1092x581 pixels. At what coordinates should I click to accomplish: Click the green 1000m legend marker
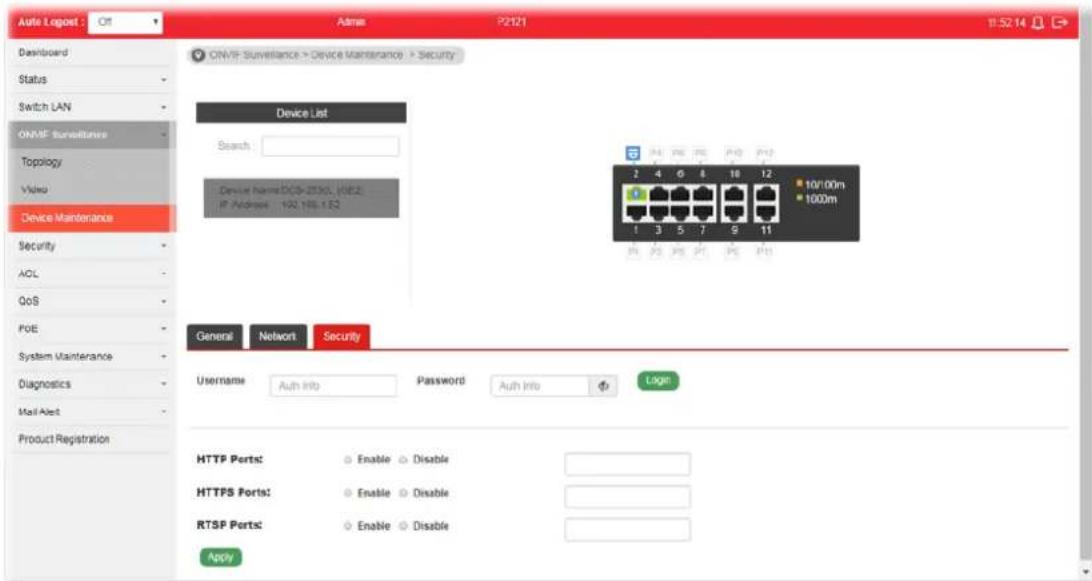(x=800, y=199)
